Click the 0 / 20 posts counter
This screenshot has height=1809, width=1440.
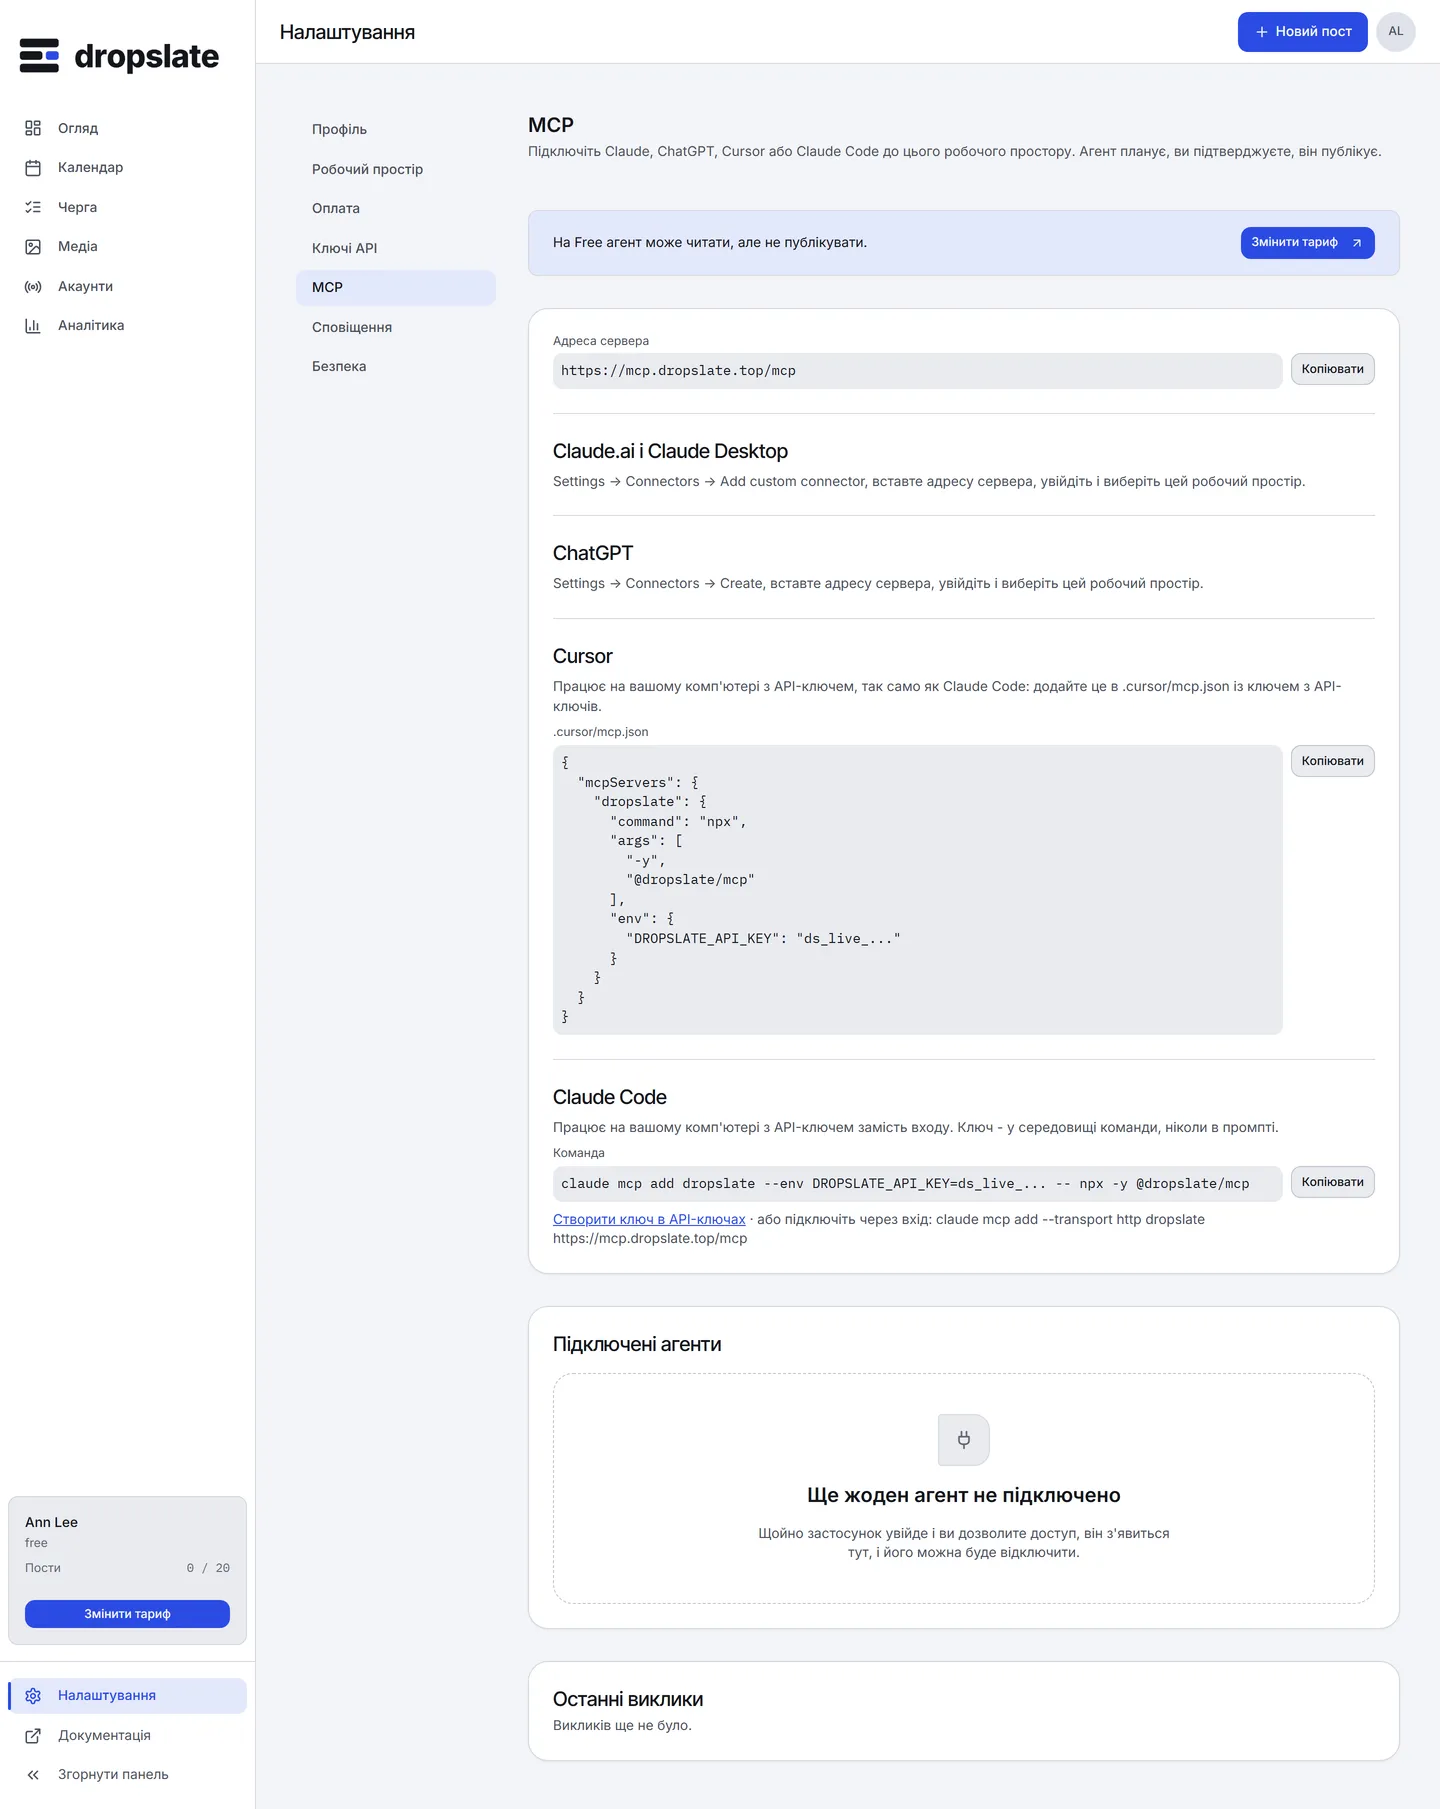[208, 1568]
